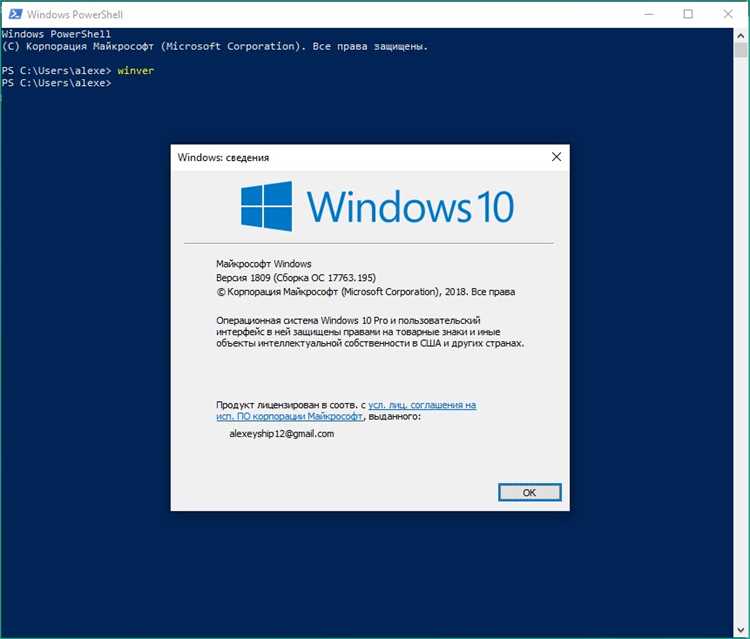Close the "Windows: сведения" dialog
The height and width of the screenshot is (639, 750).
click(x=556, y=157)
